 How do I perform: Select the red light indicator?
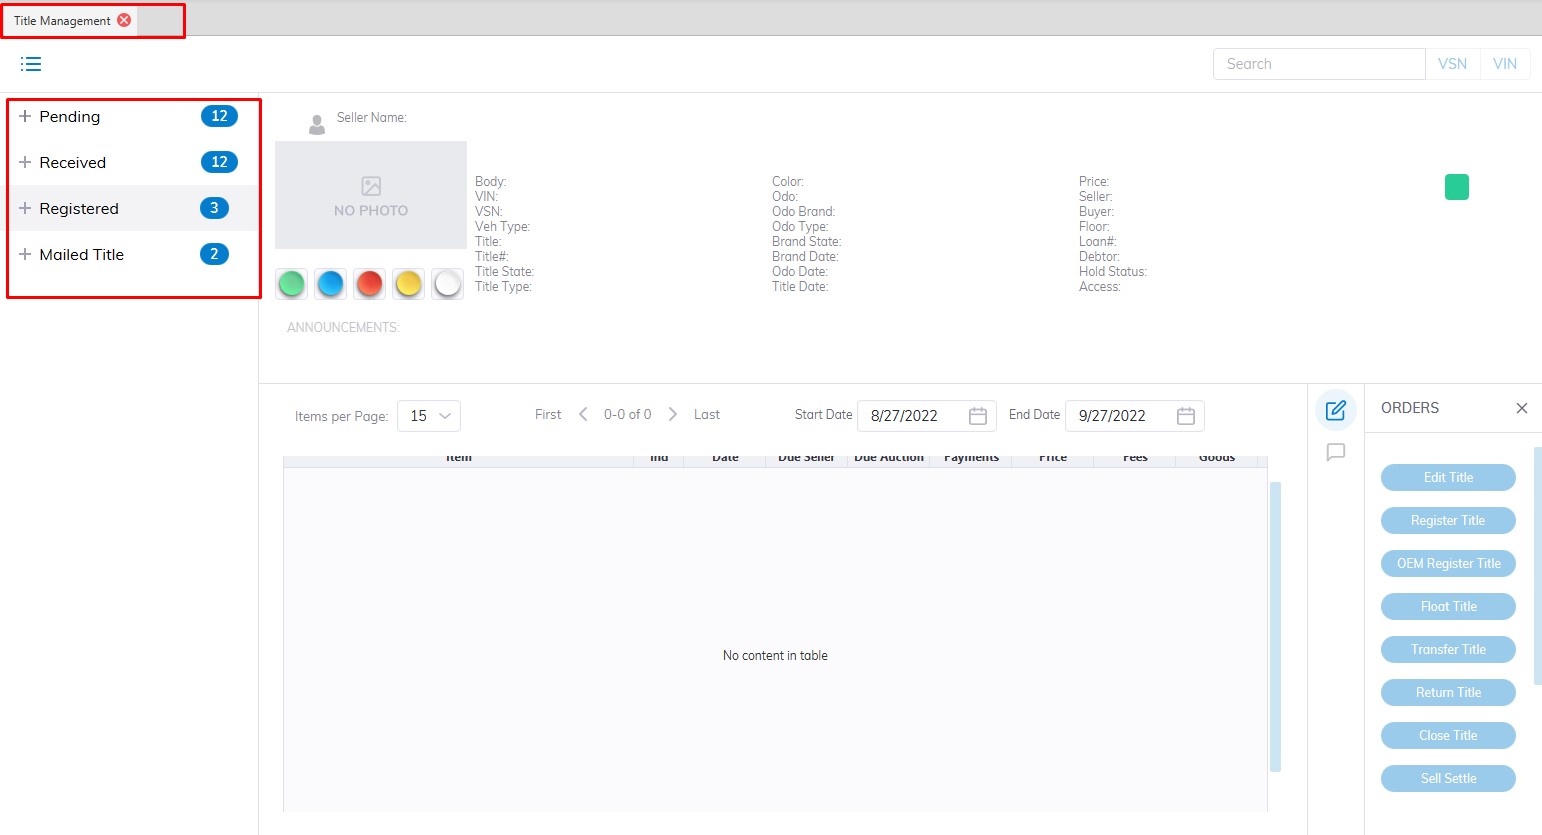(x=369, y=284)
